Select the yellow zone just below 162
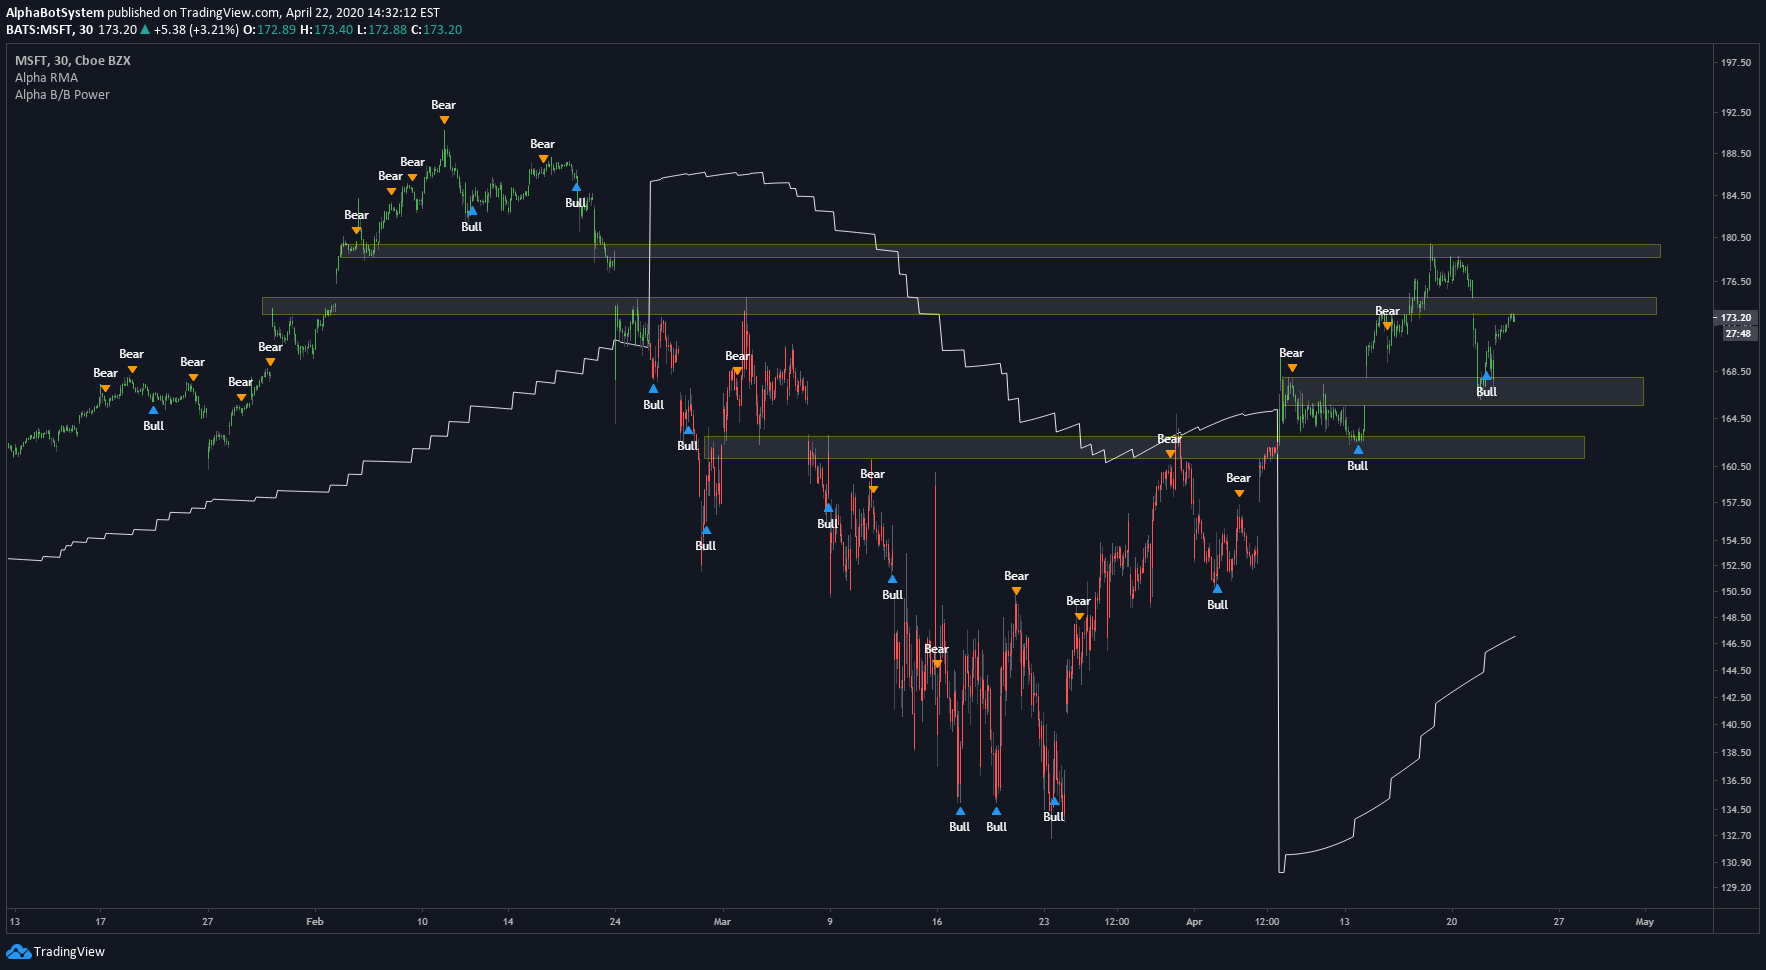 click(x=1144, y=447)
